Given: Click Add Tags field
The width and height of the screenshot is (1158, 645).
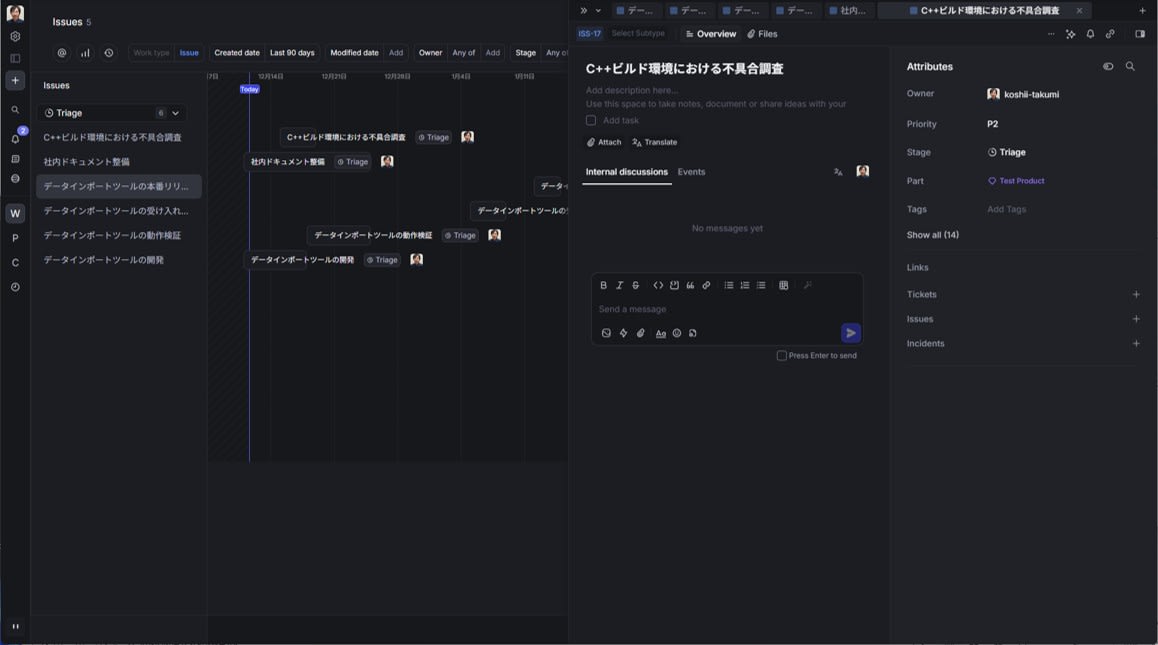Looking at the screenshot, I should click(1007, 209).
